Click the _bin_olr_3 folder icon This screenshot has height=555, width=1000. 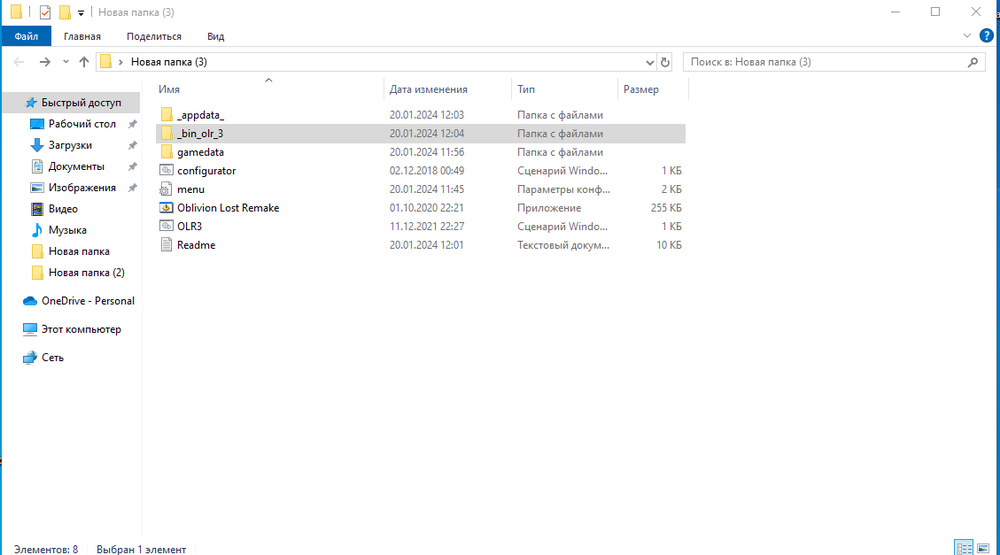(166, 133)
